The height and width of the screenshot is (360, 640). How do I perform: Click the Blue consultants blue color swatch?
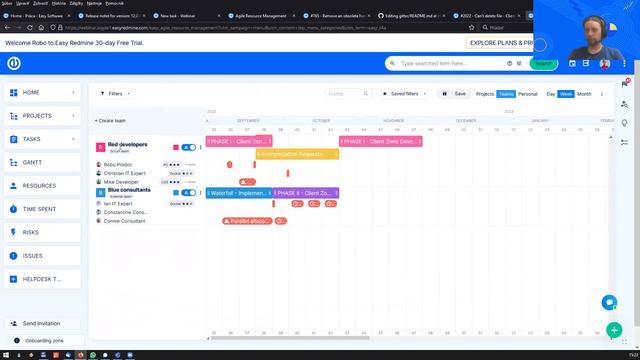176,193
